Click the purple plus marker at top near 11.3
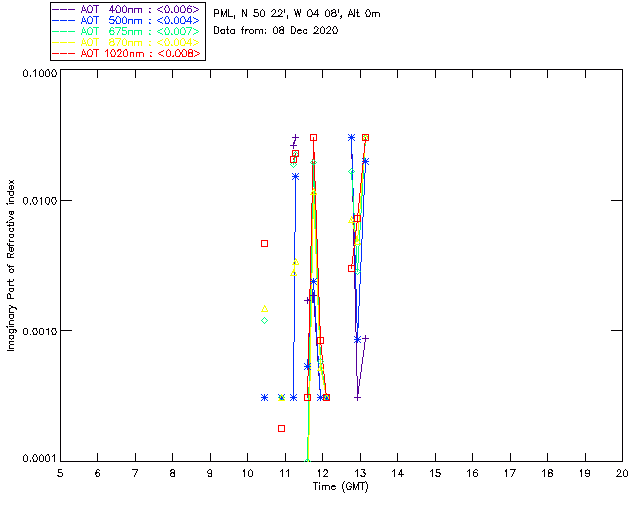Viewport: 640px width, 512px height. 296,138
